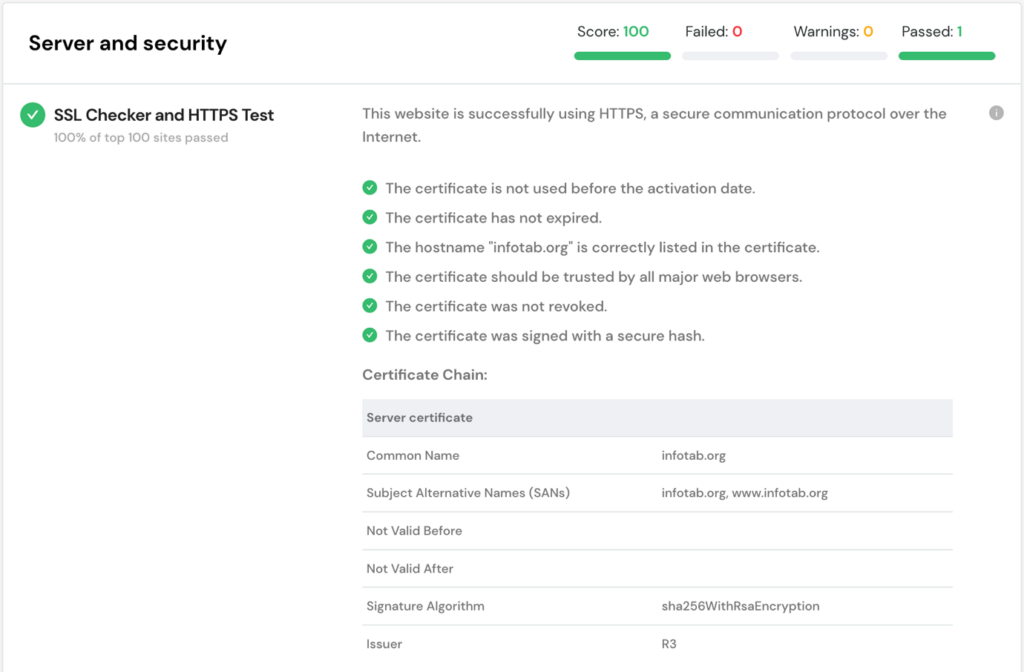Click the info icon beside the HTTPS description
This screenshot has height=672, width=1024.
[x=996, y=113]
